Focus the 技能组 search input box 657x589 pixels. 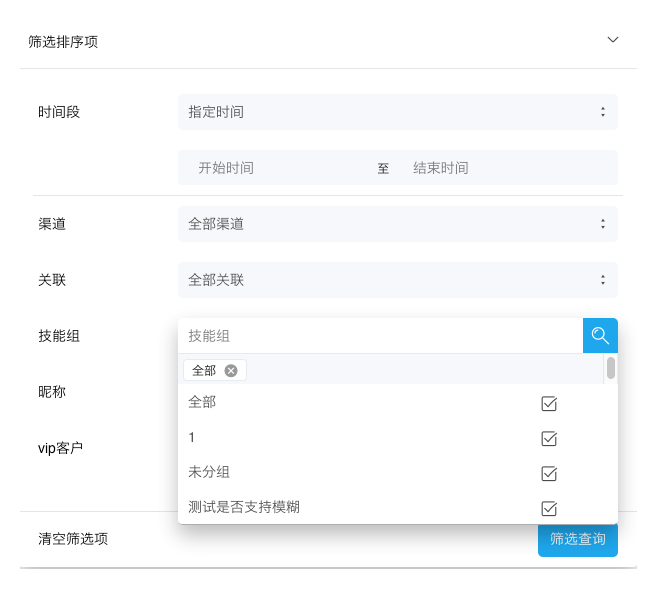pyautogui.click(x=380, y=336)
